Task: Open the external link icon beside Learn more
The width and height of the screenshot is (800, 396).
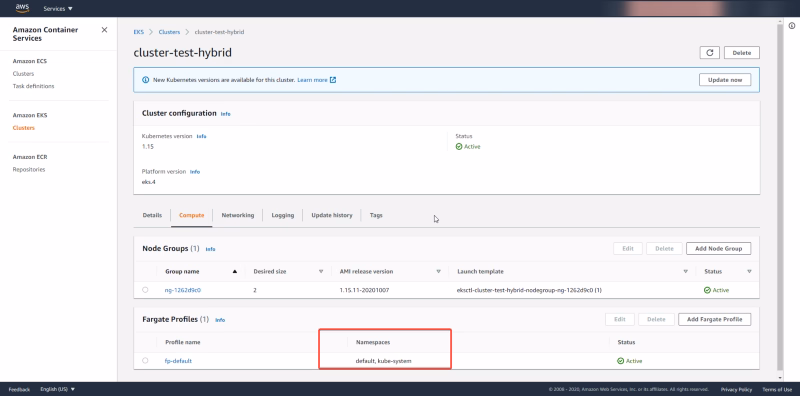Action: click(x=333, y=80)
